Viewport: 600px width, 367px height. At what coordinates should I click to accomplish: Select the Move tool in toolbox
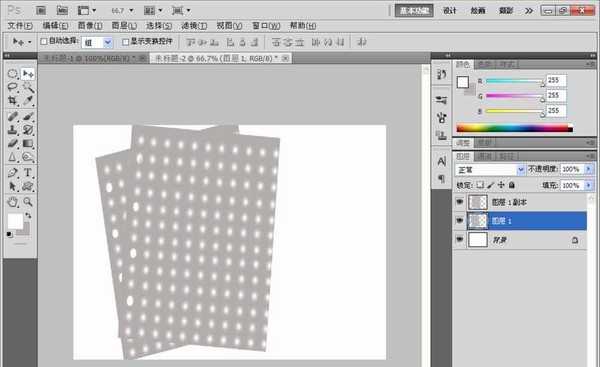28,73
